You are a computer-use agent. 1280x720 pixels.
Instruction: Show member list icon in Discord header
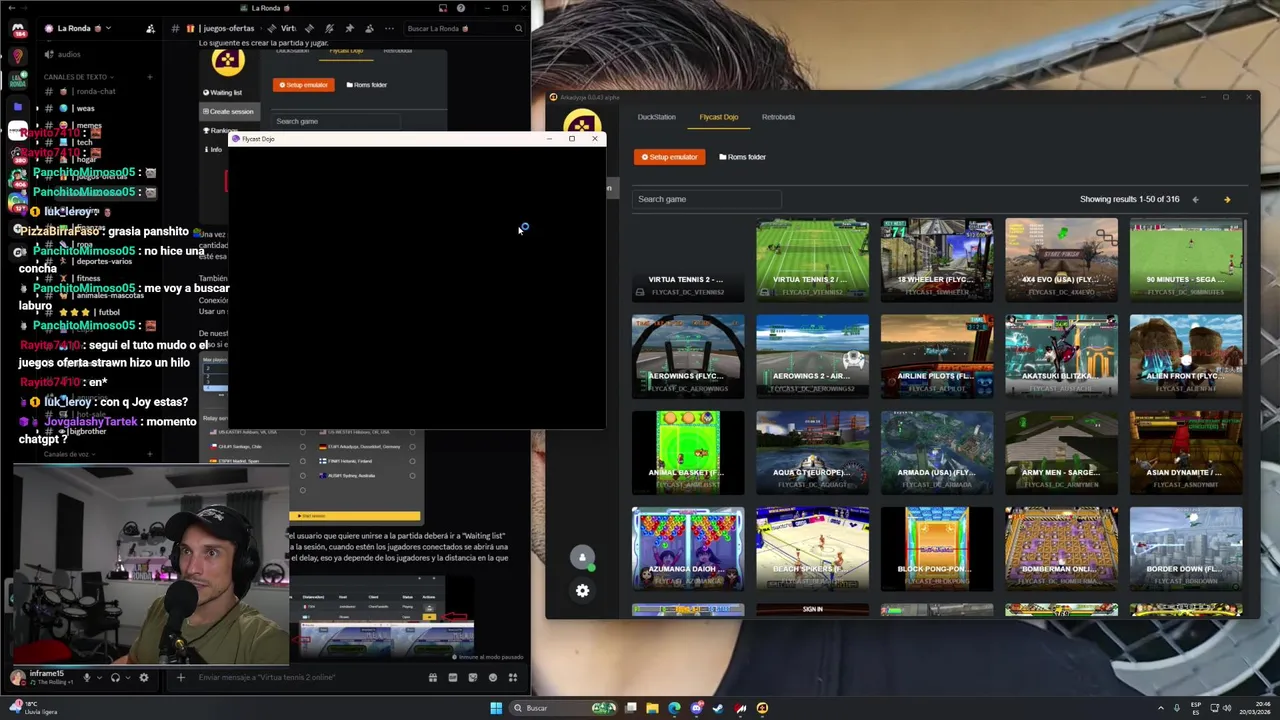click(x=369, y=28)
